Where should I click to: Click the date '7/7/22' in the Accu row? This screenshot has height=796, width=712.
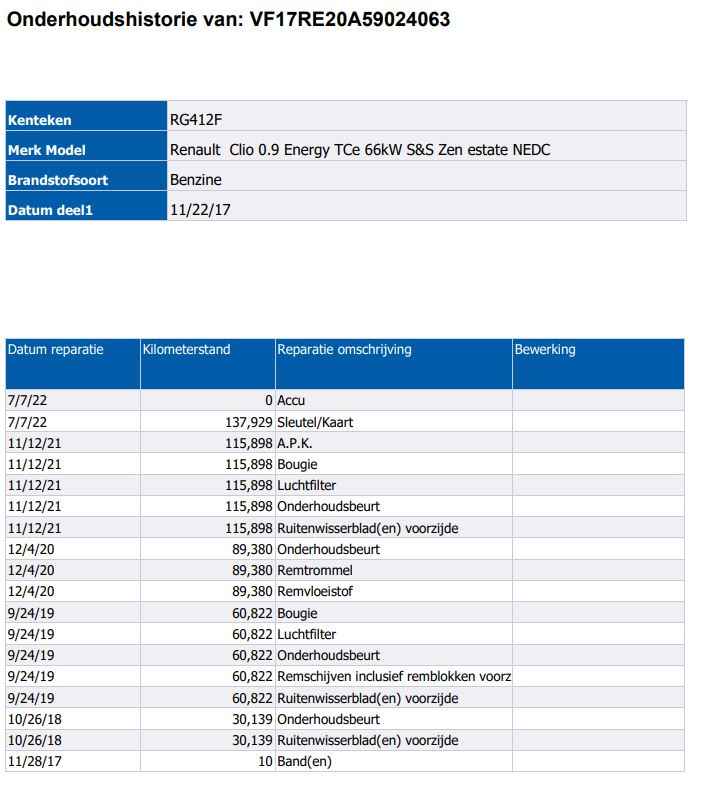point(27,401)
